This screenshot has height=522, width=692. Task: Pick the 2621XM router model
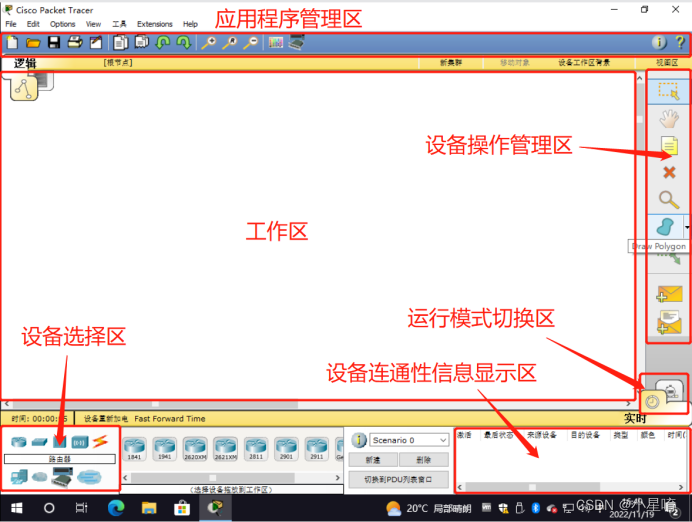point(226,449)
